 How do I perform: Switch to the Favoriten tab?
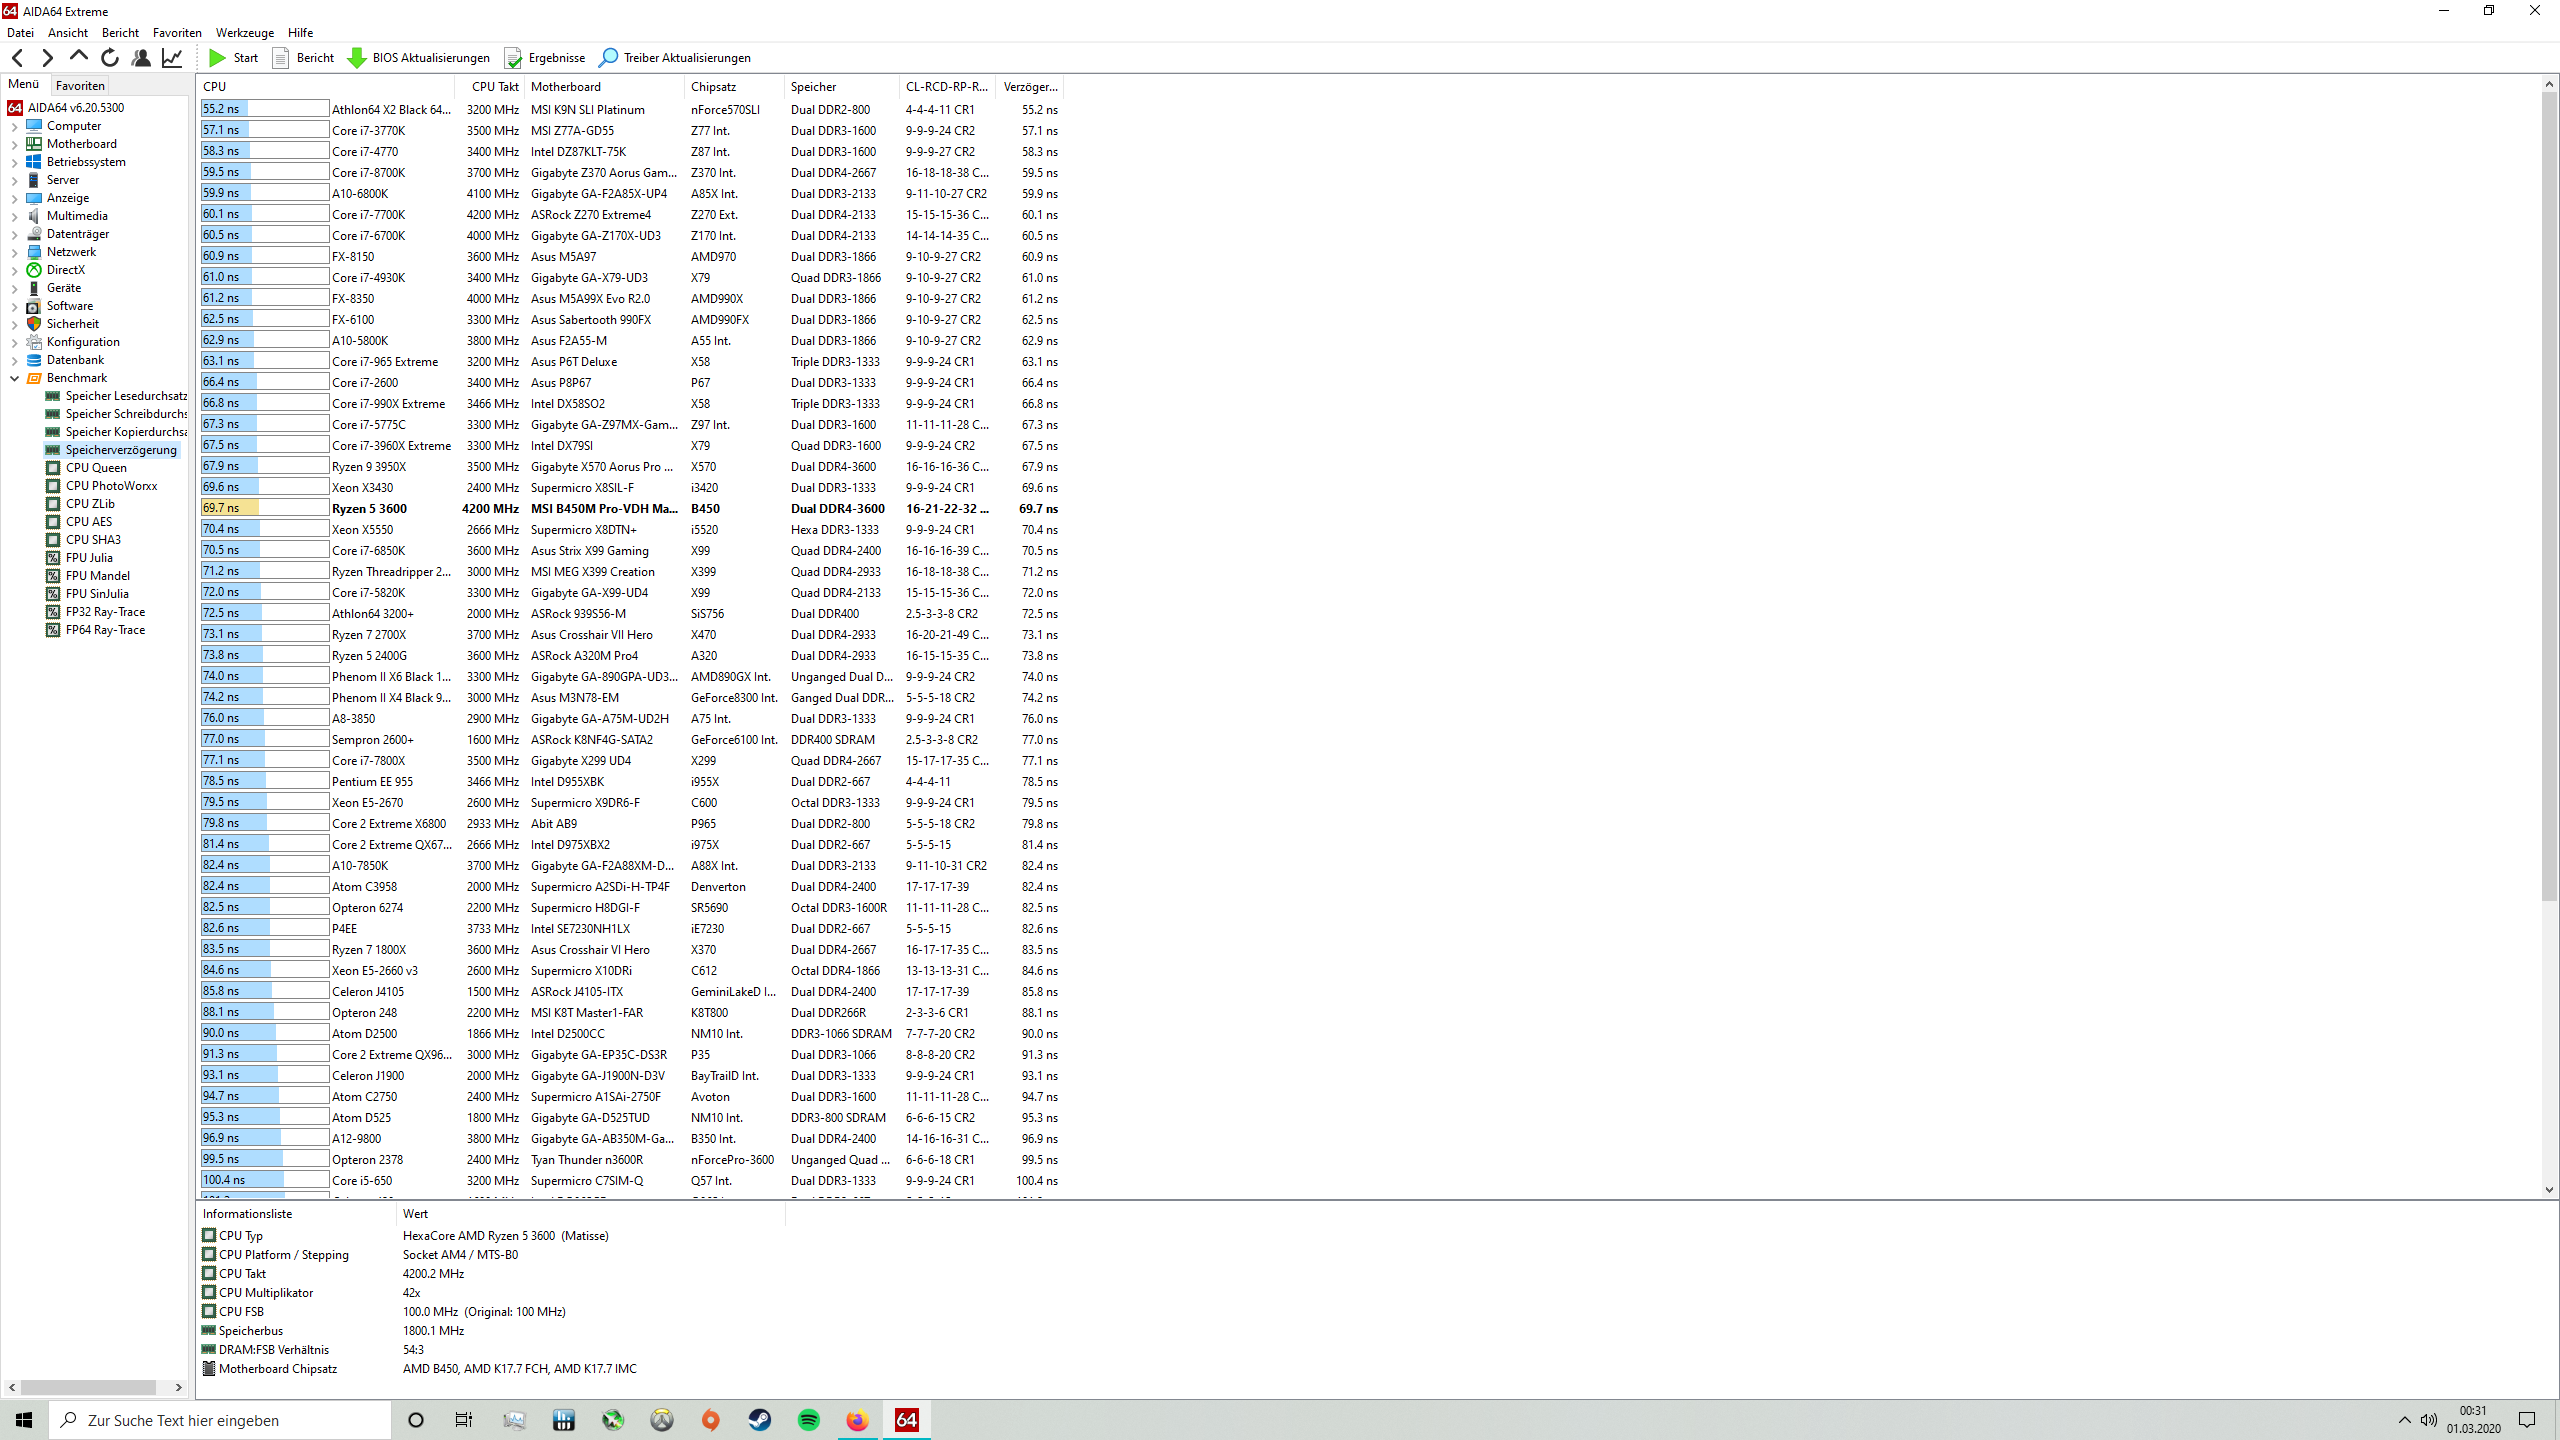coord(80,86)
